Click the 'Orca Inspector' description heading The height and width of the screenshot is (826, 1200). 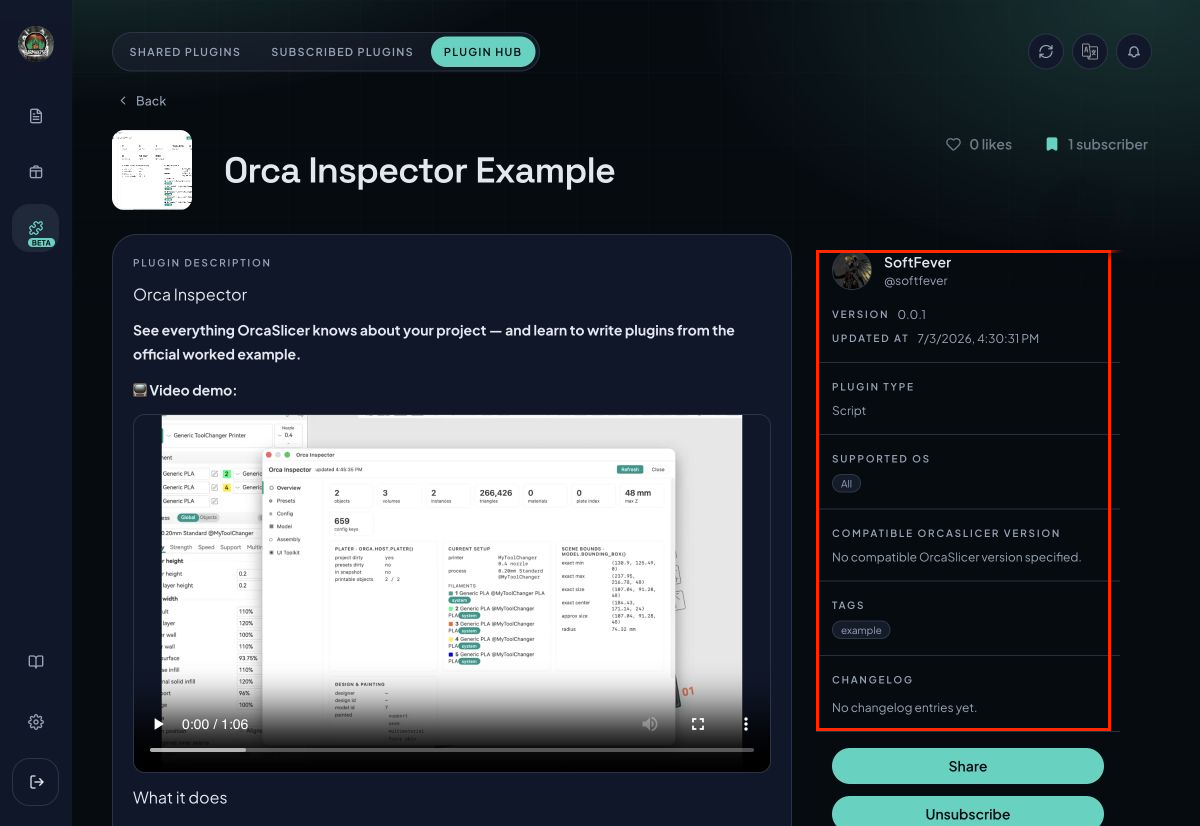coord(190,295)
